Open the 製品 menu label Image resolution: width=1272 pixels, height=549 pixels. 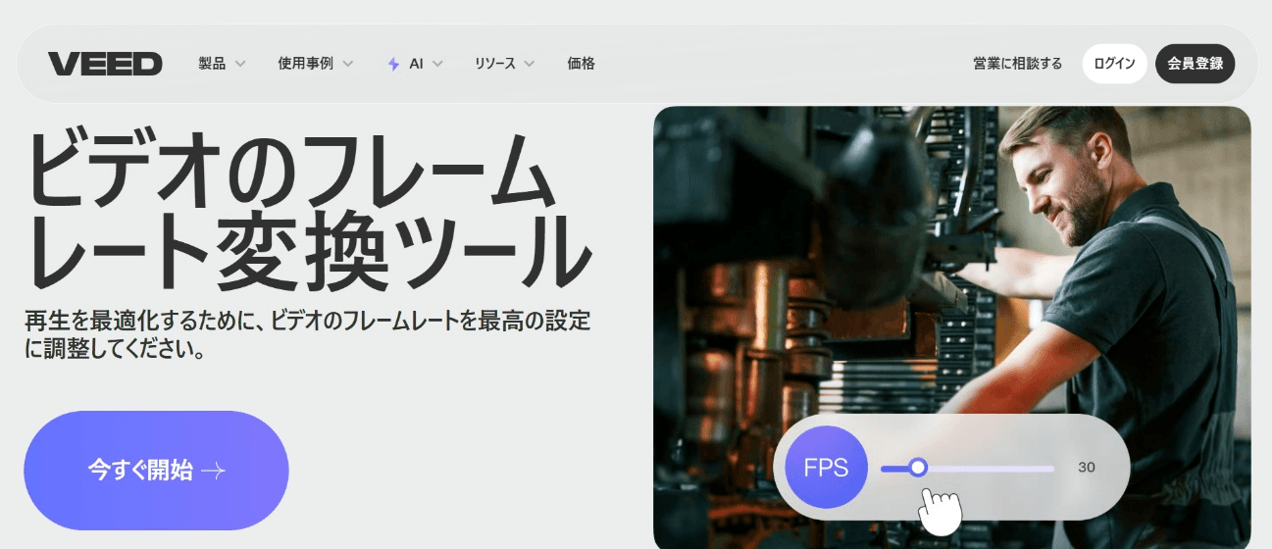point(211,64)
